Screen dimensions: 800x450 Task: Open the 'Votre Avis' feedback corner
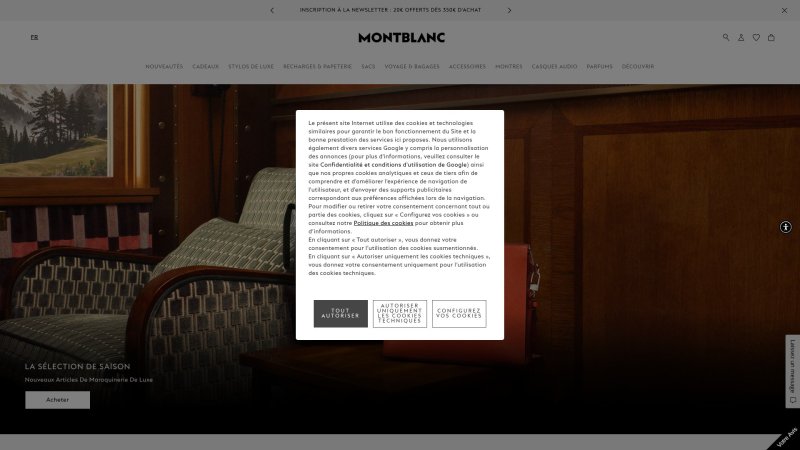point(787,438)
